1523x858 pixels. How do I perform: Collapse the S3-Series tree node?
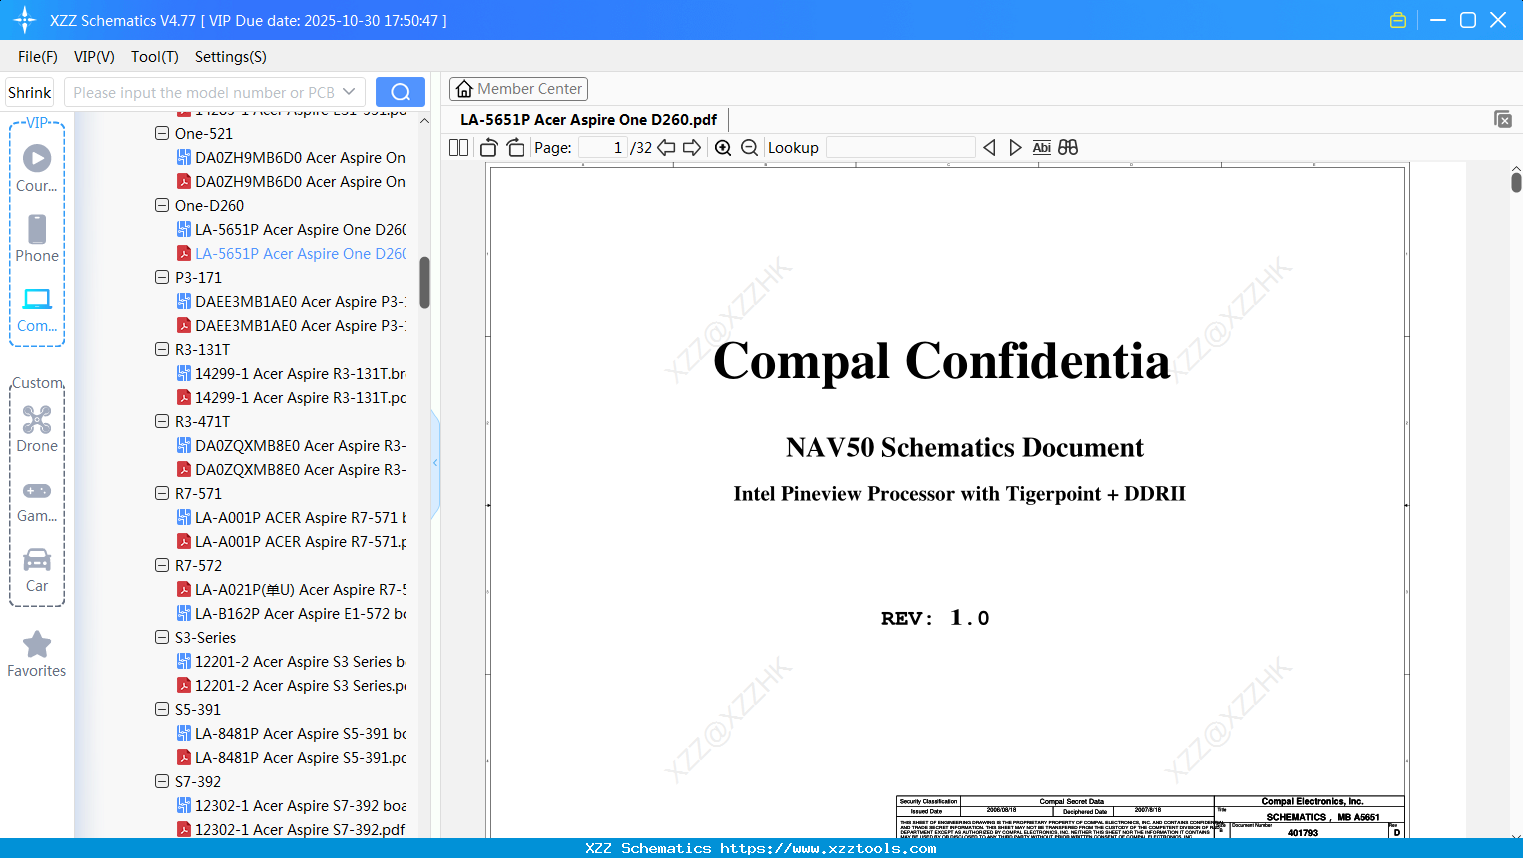(x=162, y=637)
